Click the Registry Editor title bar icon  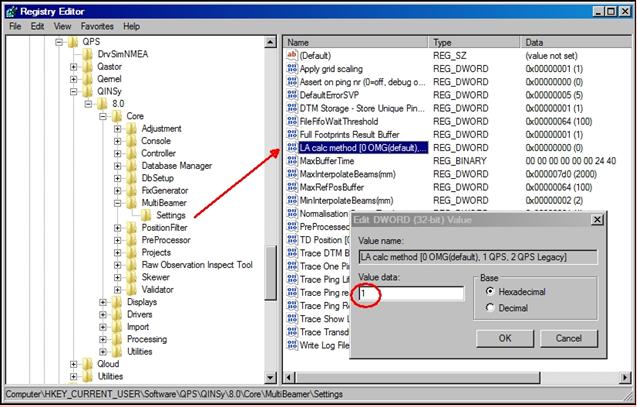(x=11, y=11)
